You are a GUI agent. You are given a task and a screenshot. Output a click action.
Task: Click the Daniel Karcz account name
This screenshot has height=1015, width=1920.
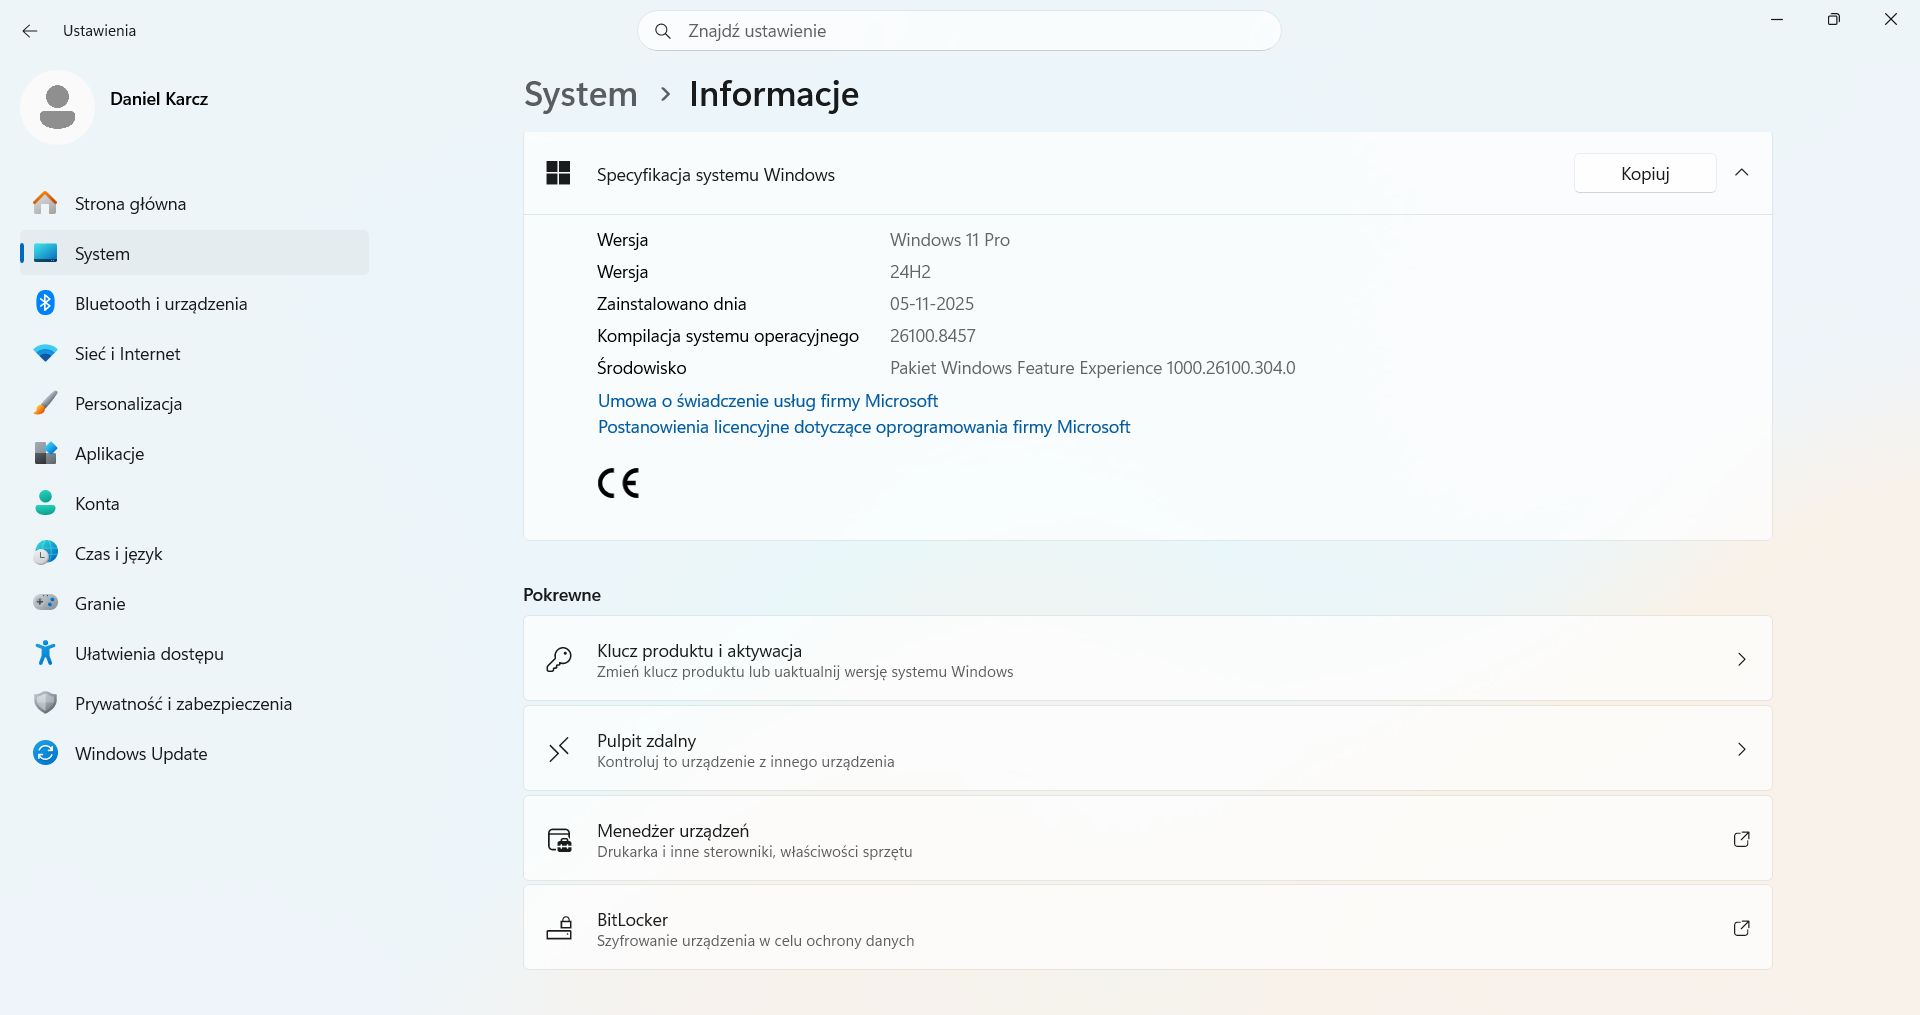click(159, 99)
